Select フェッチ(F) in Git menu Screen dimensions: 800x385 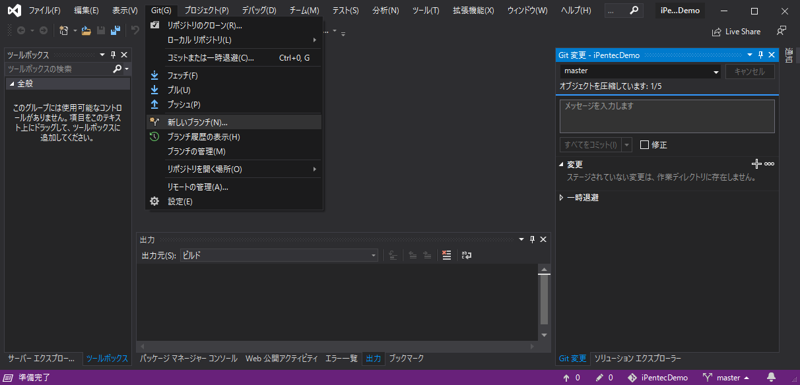pos(234,75)
